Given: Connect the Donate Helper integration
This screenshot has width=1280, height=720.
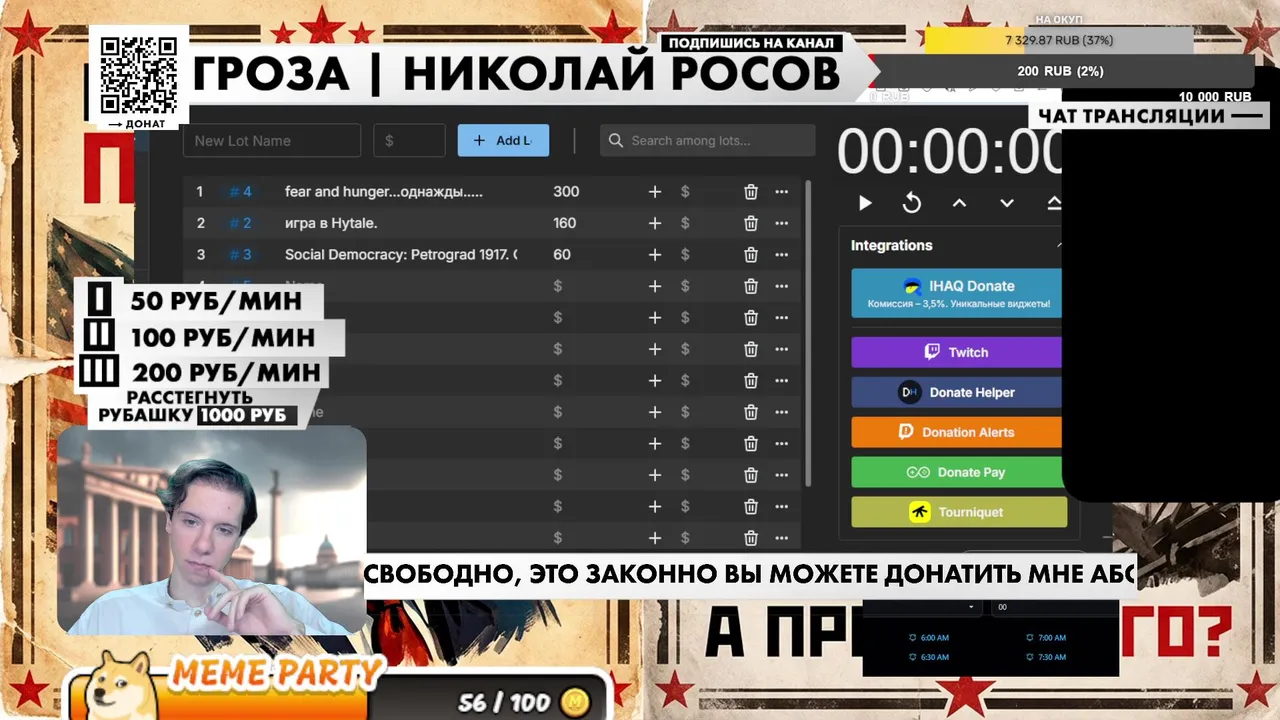Looking at the screenshot, I should click(x=957, y=392).
